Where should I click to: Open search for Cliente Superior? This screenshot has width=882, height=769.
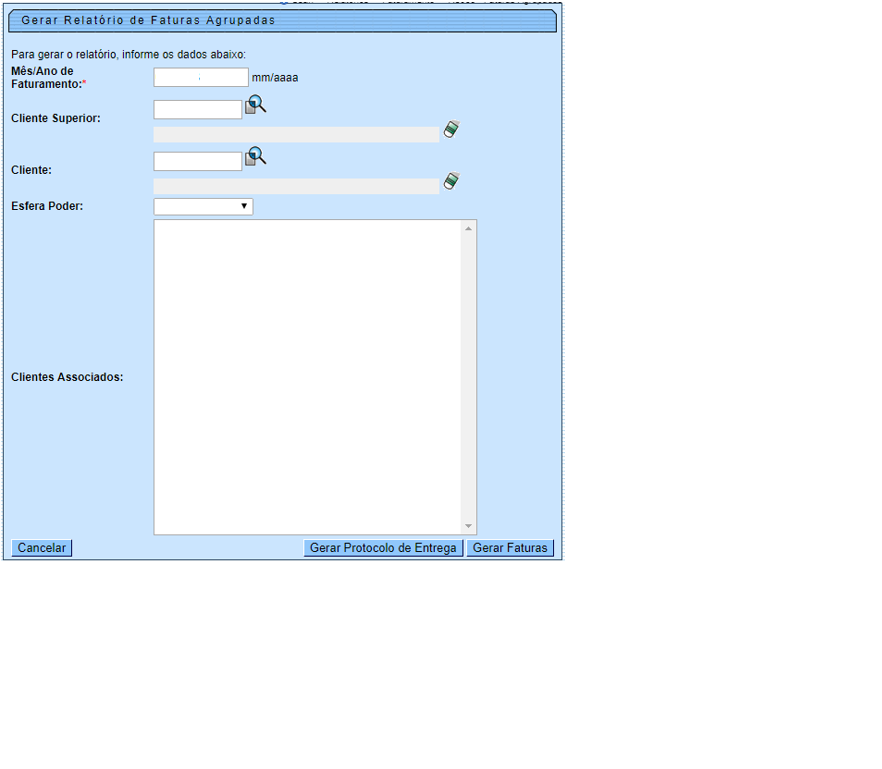(255, 105)
